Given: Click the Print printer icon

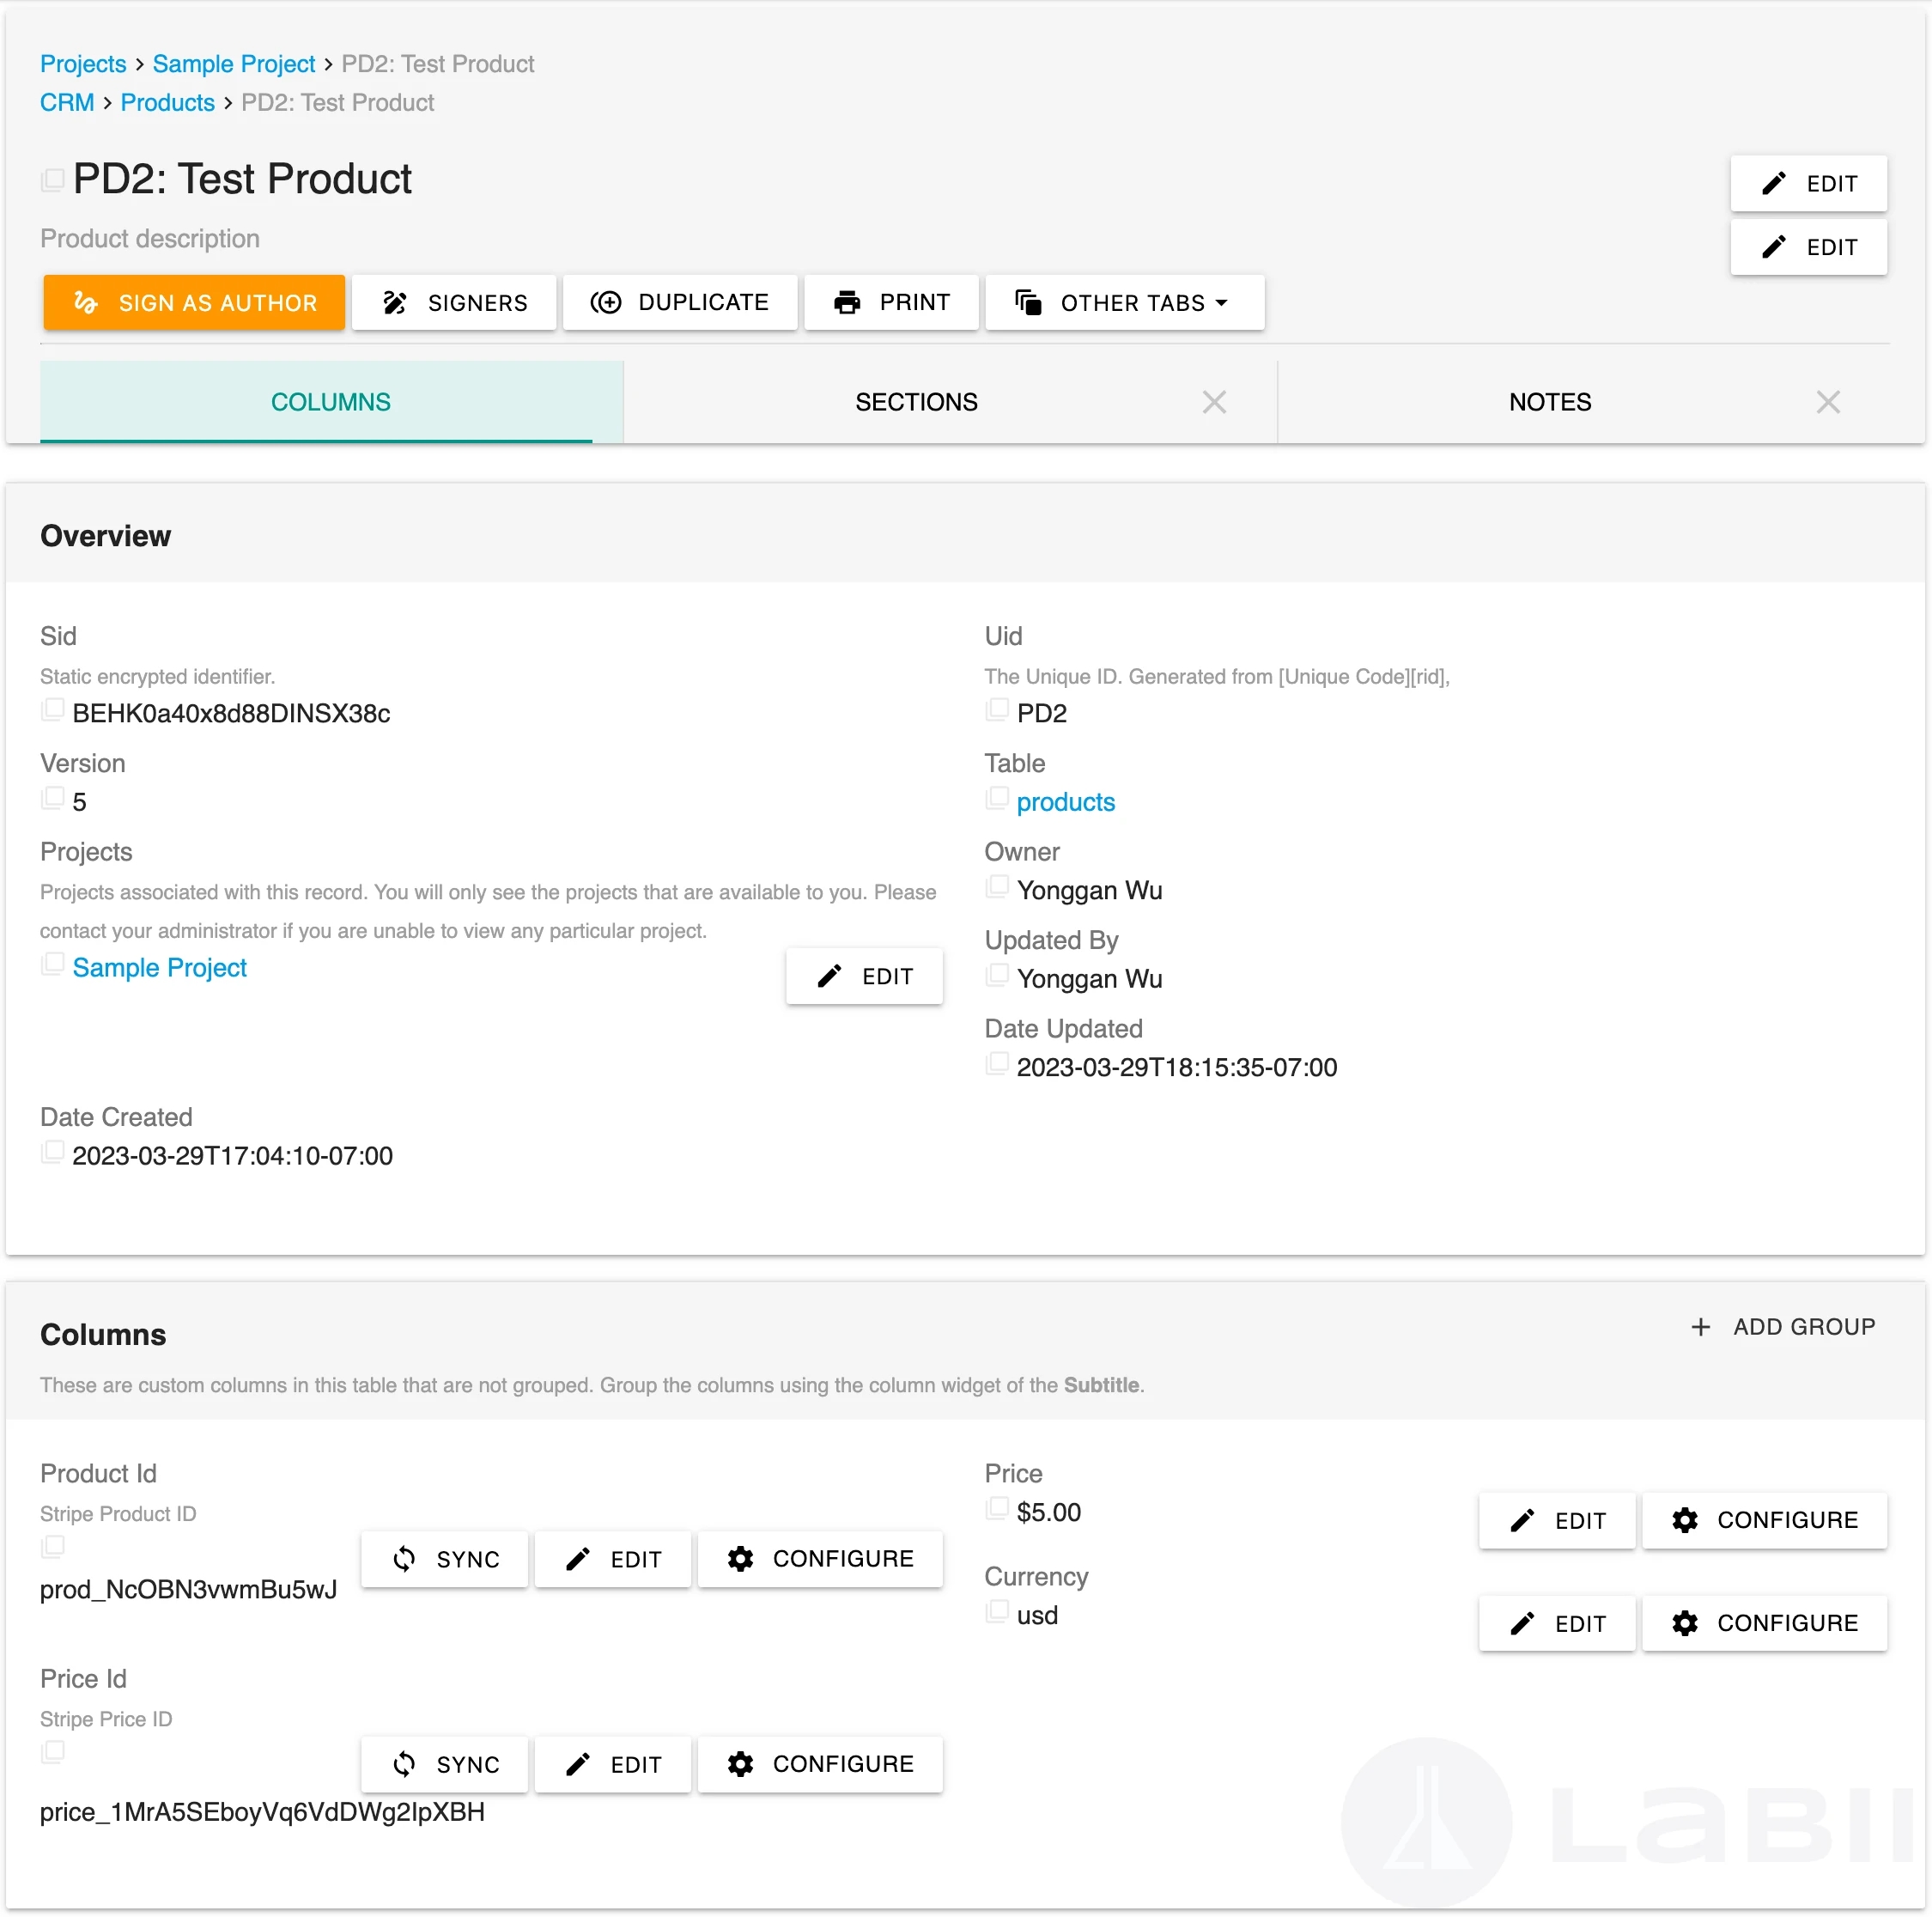Looking at the screenshot, I should [x=847, y=302].
